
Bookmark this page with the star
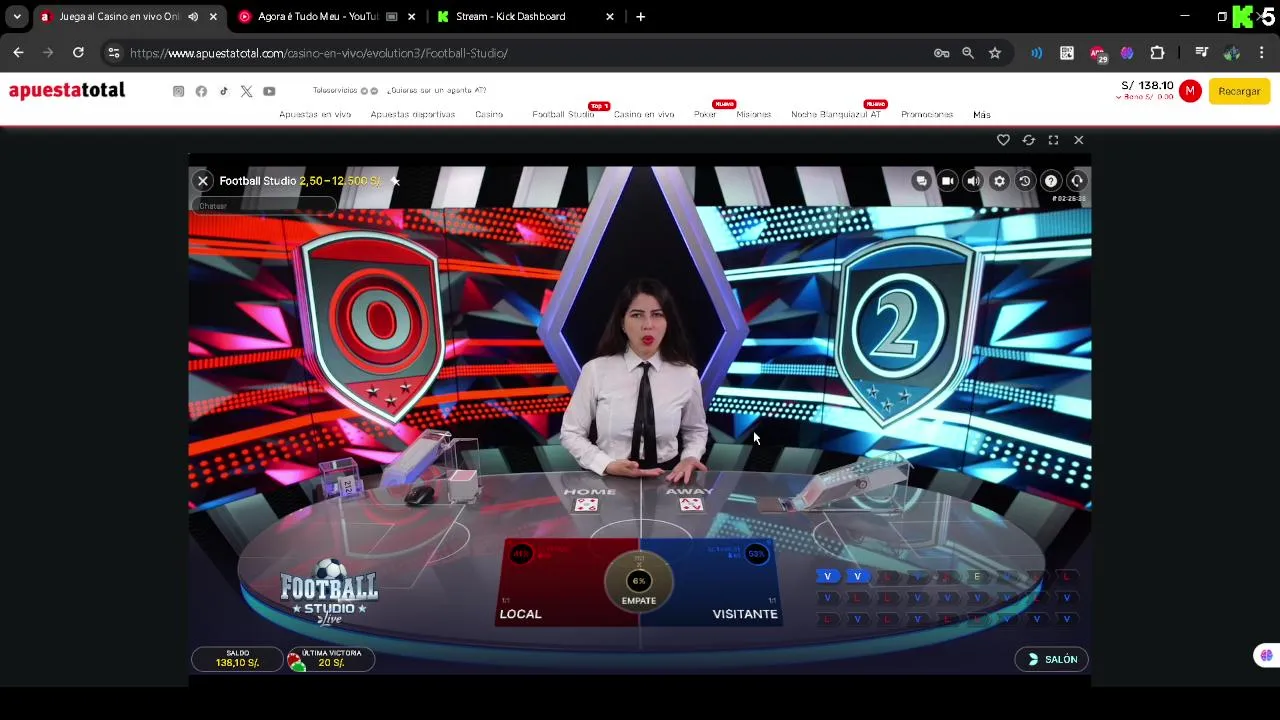point(995,53)
